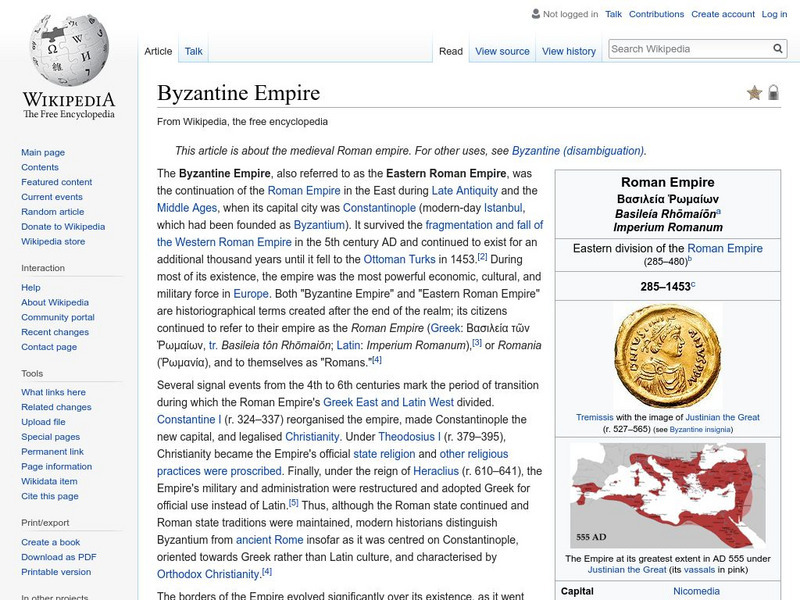Open the View history tab
Screen dimensions: 800x600
pos(568,51)
